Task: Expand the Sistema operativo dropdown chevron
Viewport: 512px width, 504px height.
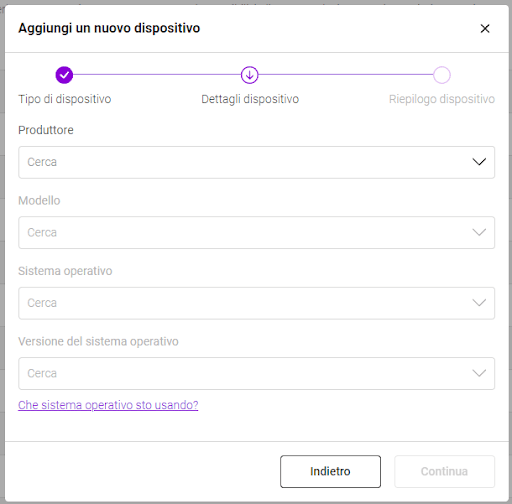Action: tap(479, 303)
